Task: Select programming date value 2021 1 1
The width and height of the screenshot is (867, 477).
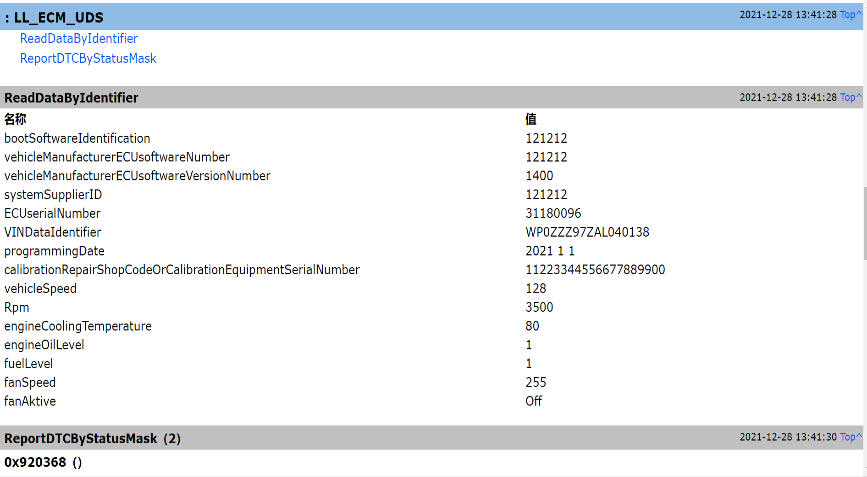Action: [550, 251]
